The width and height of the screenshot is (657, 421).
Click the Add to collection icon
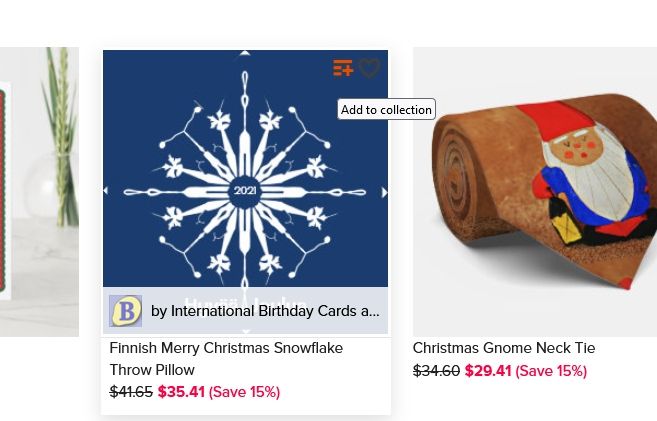tap(343, 68)
